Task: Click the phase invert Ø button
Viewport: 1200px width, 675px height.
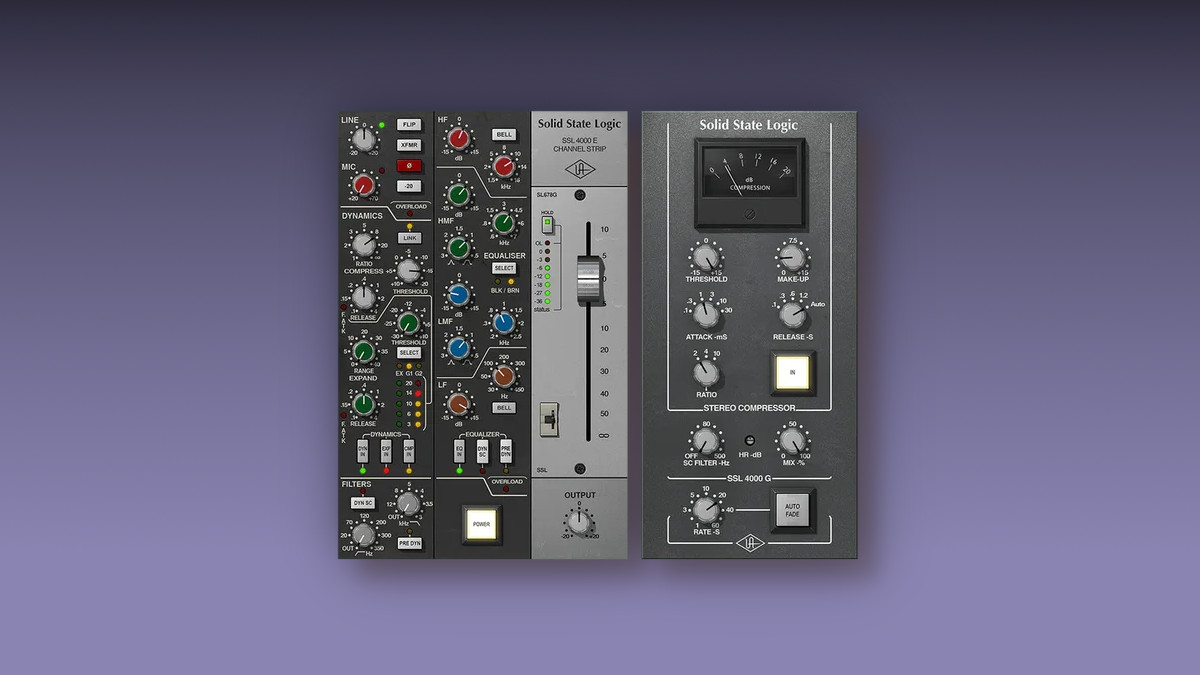Action: [x=408, y=165]
